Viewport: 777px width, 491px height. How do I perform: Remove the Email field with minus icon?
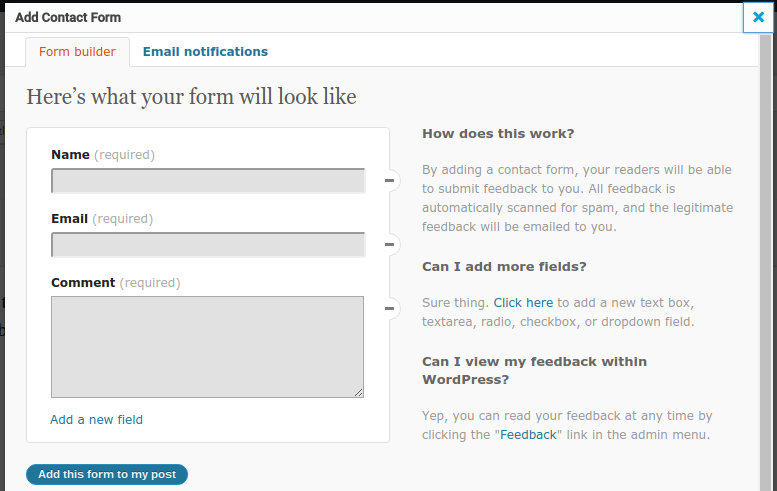point(391,245)
